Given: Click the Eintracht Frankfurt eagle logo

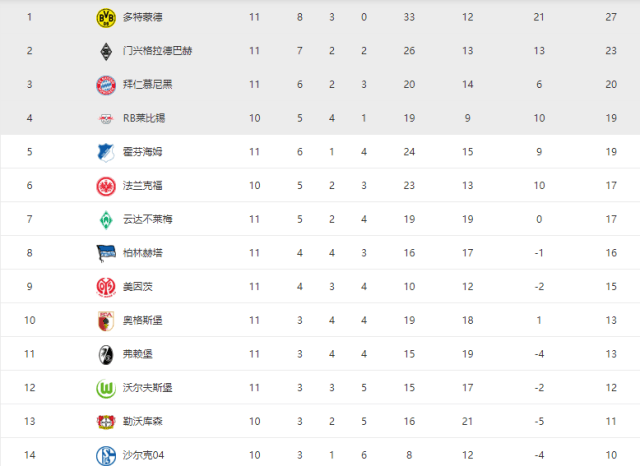Looking at the screenshot, I should pos(106,186).
